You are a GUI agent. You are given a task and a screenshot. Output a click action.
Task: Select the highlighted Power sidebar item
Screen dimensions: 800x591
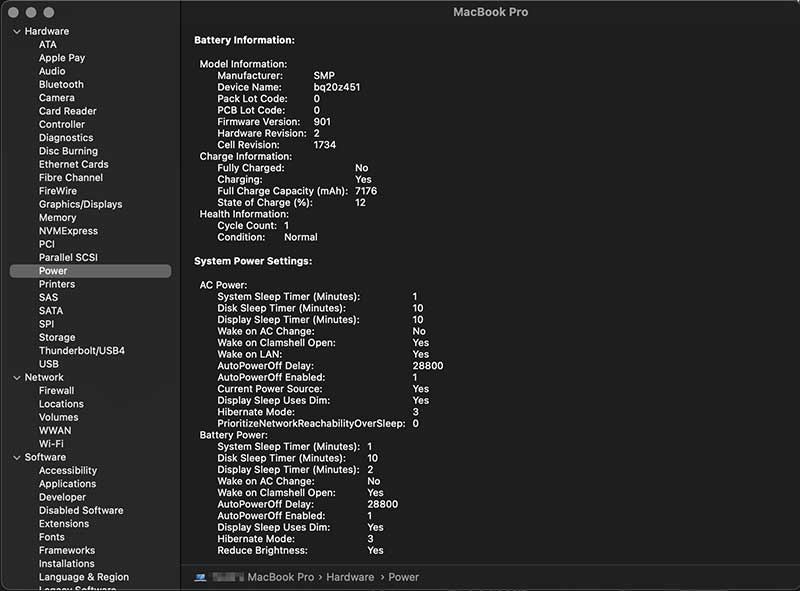[x=53, y=271]
